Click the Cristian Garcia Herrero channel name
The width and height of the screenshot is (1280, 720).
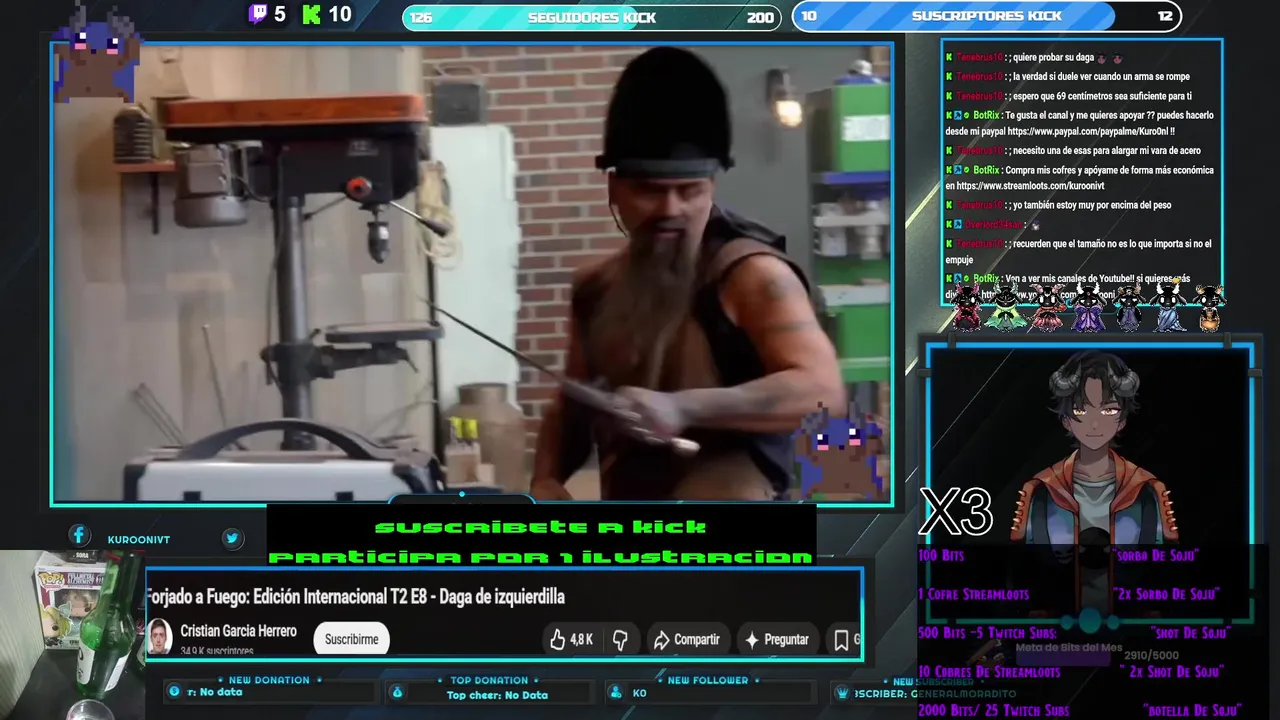click(238, 631)
